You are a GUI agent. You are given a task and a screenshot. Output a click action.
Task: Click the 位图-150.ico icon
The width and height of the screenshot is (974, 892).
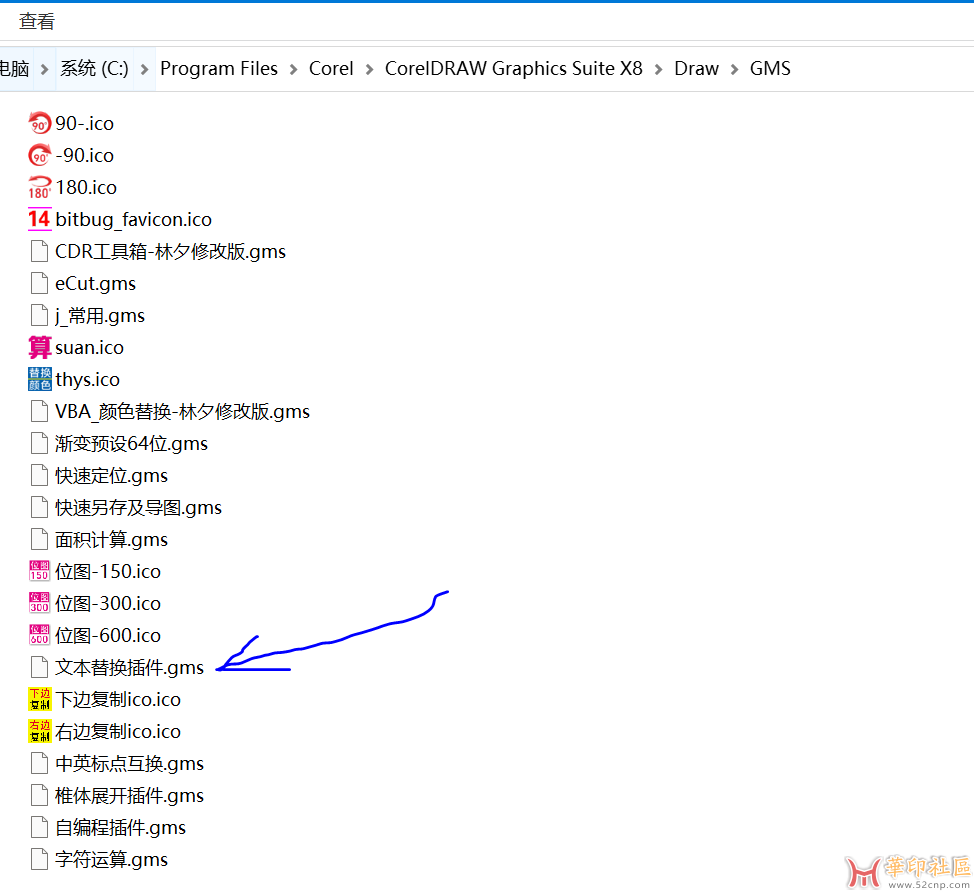click(x=39, y=571)
